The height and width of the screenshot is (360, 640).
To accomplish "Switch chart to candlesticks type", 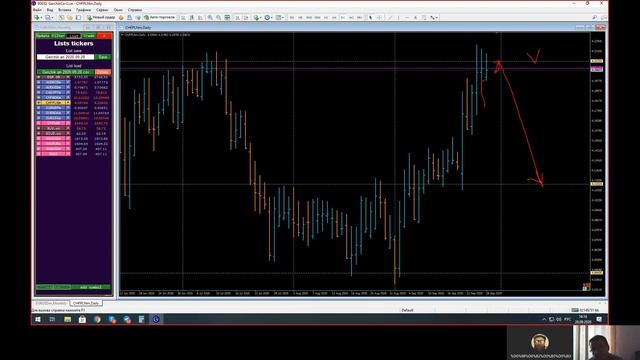I will click(x=192, y=18).
